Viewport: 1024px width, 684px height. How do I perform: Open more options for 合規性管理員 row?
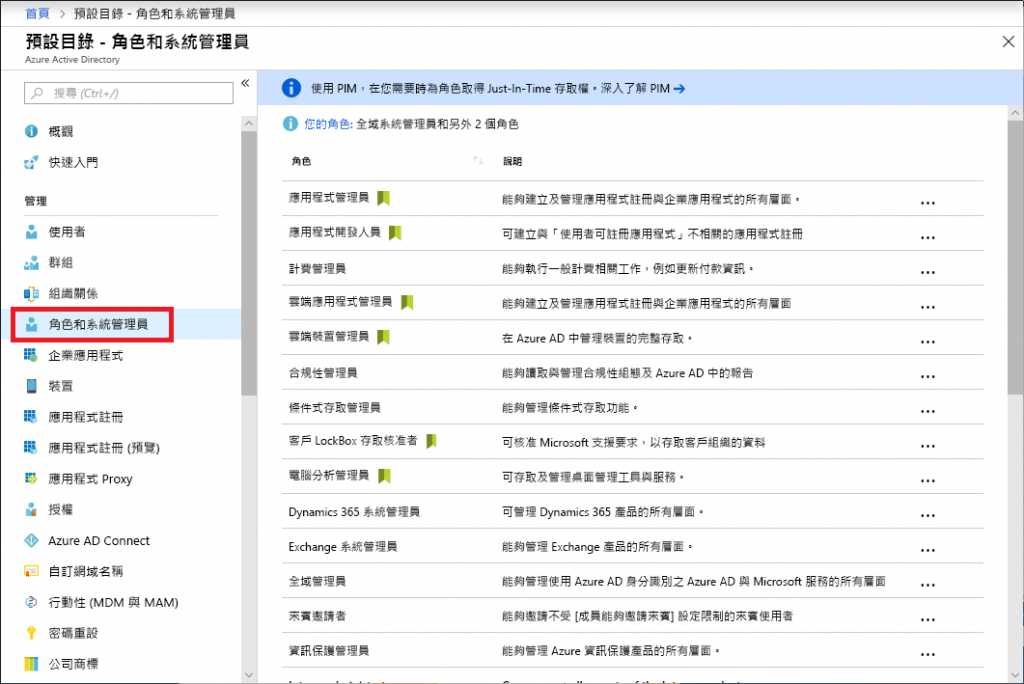pos(927,376)
